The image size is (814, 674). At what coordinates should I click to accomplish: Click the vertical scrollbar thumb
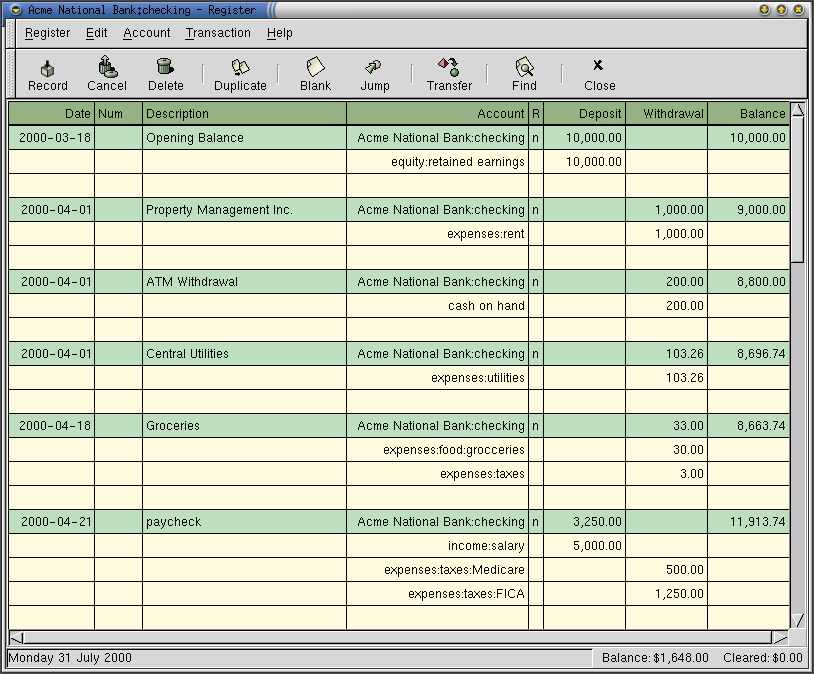(798, 190)
